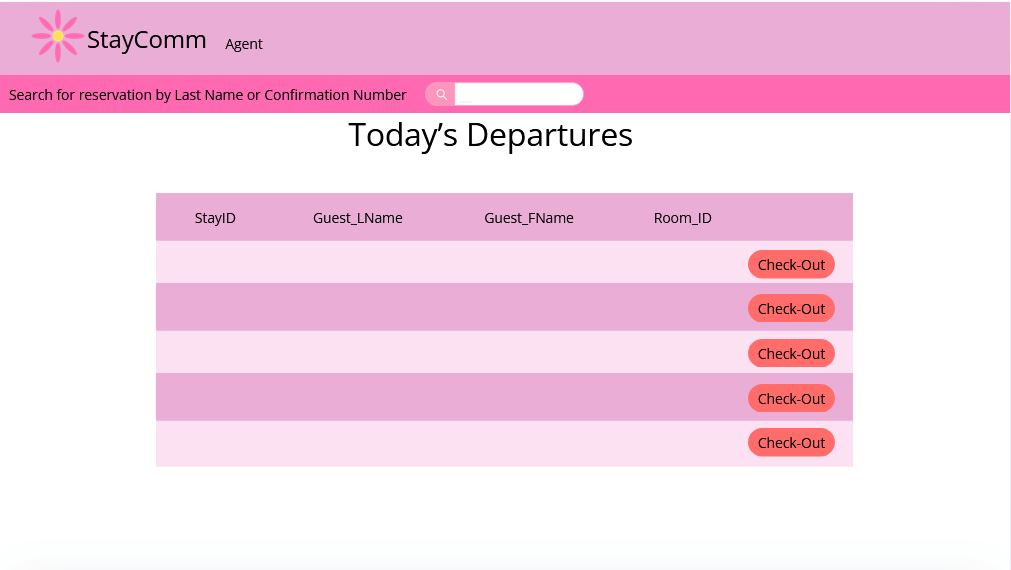Viewport: 1011px width, 570px height.
Task: Hit Check-Out button in third row
Action: click(x=791, y=354)
